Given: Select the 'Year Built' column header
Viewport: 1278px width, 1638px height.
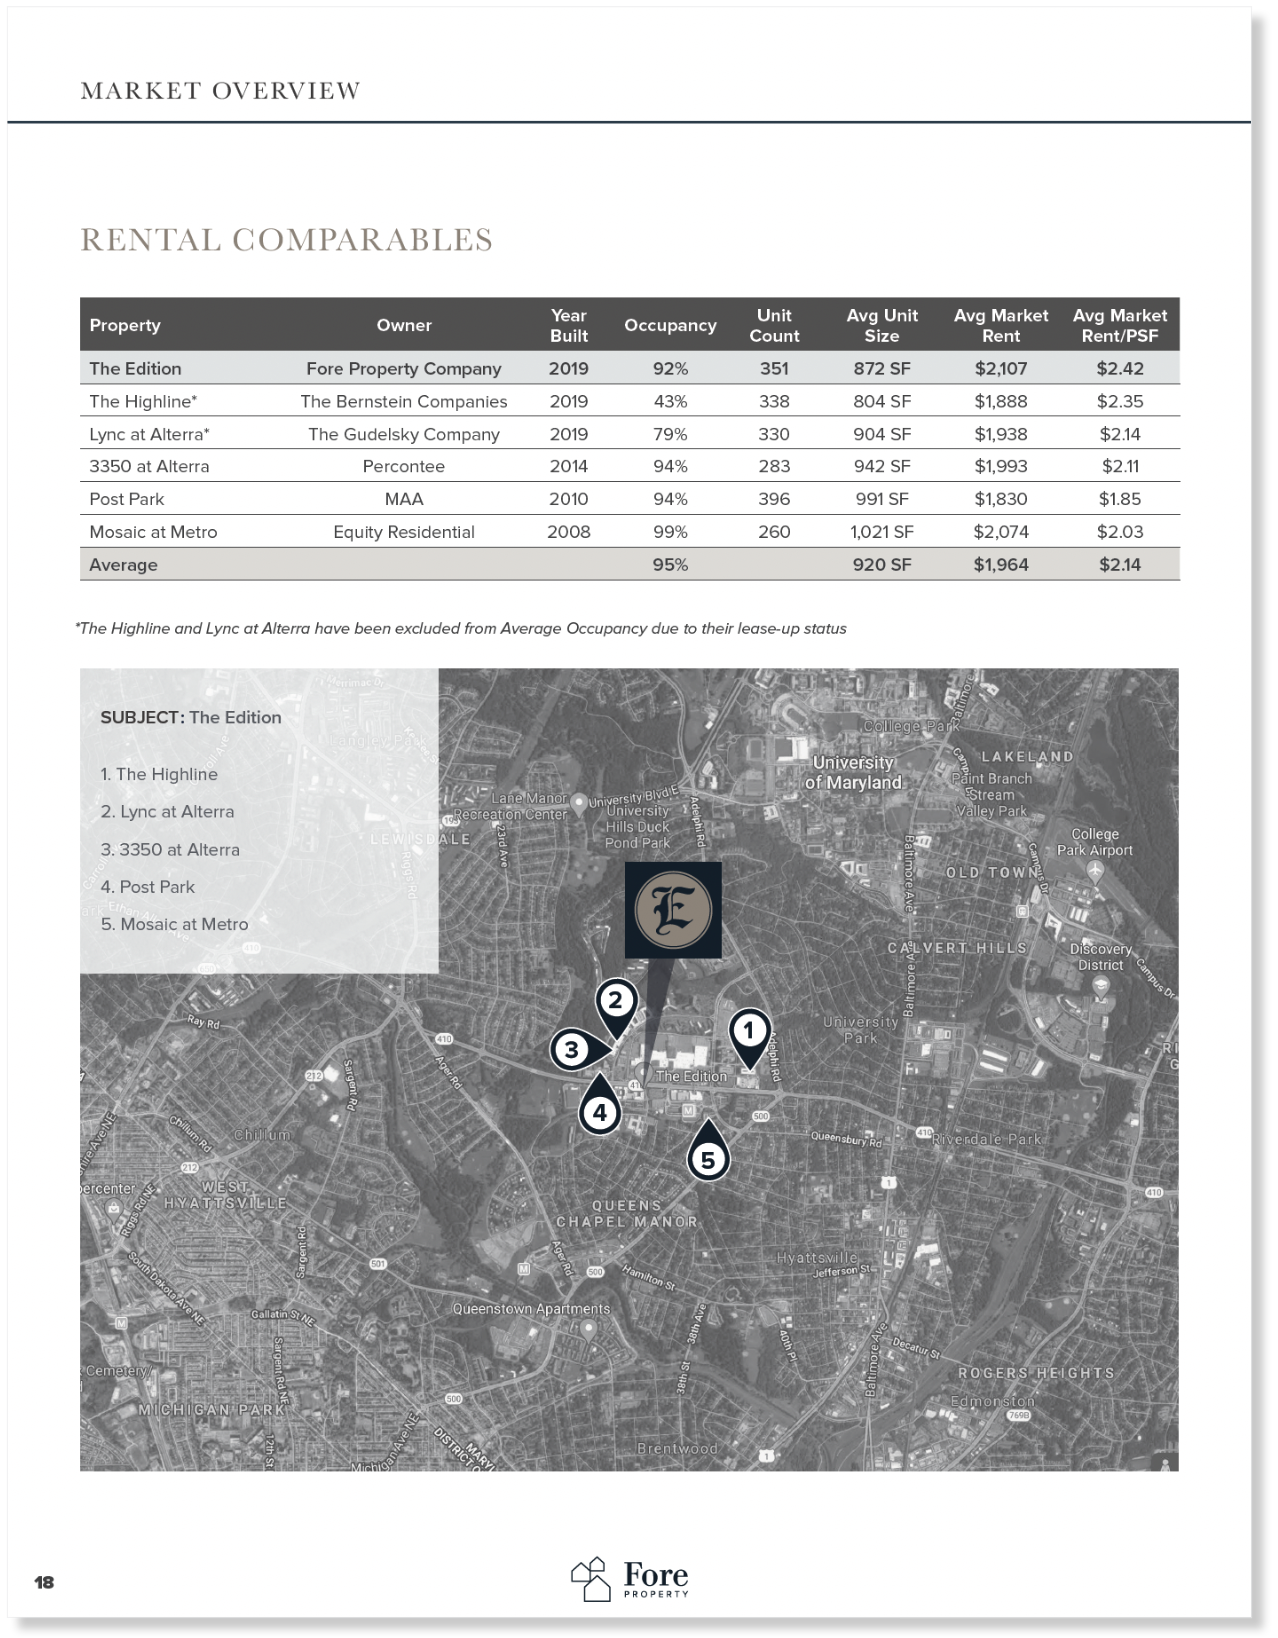Looking at the screenshot, I should [569, 325].
